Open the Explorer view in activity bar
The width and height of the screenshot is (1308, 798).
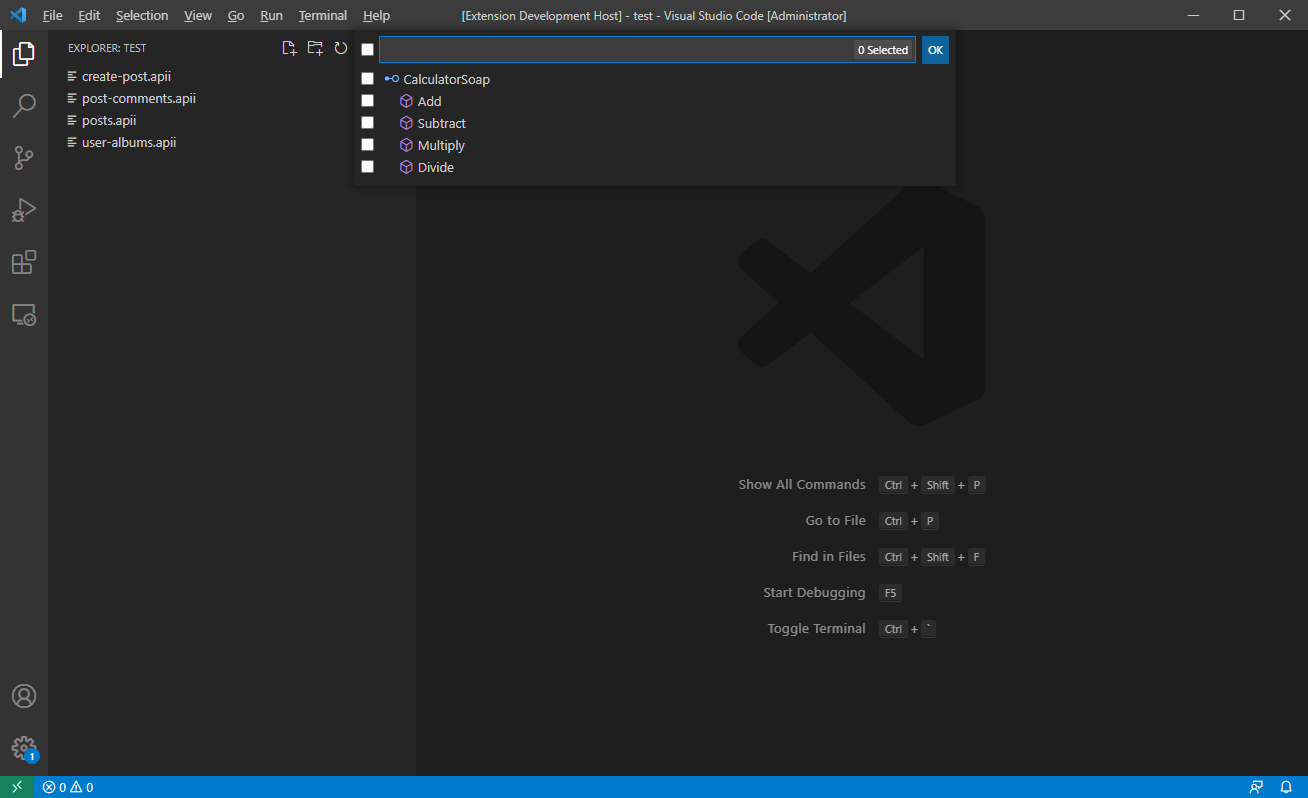tap(24, 54)
